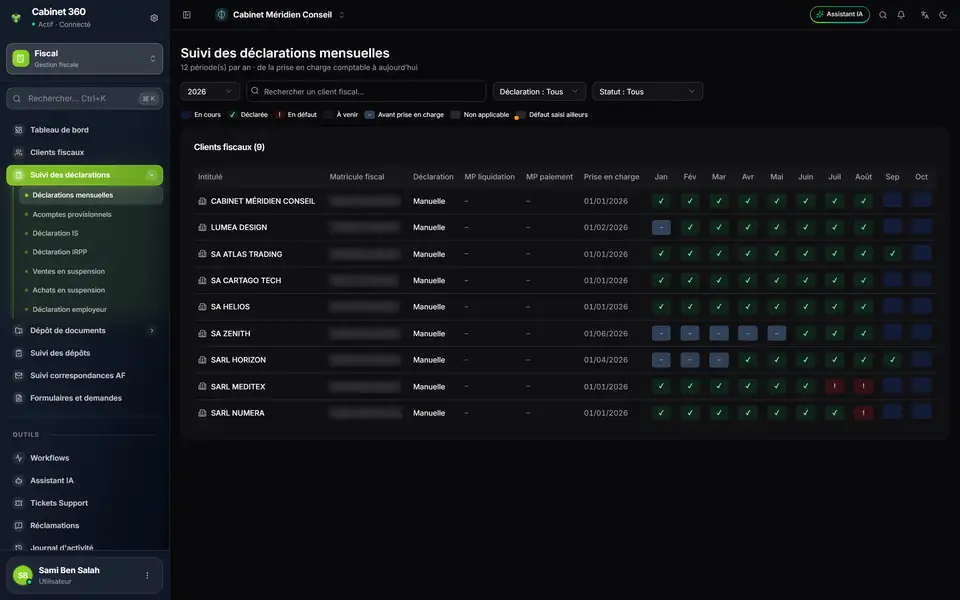Open Ventes en suspension

69,271
